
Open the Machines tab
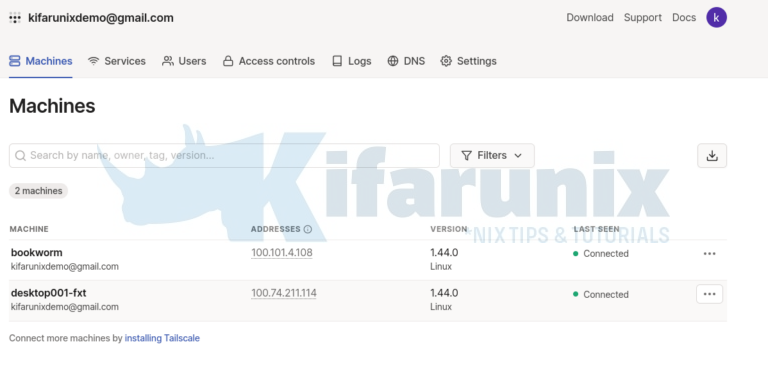[x=41, y=61]
